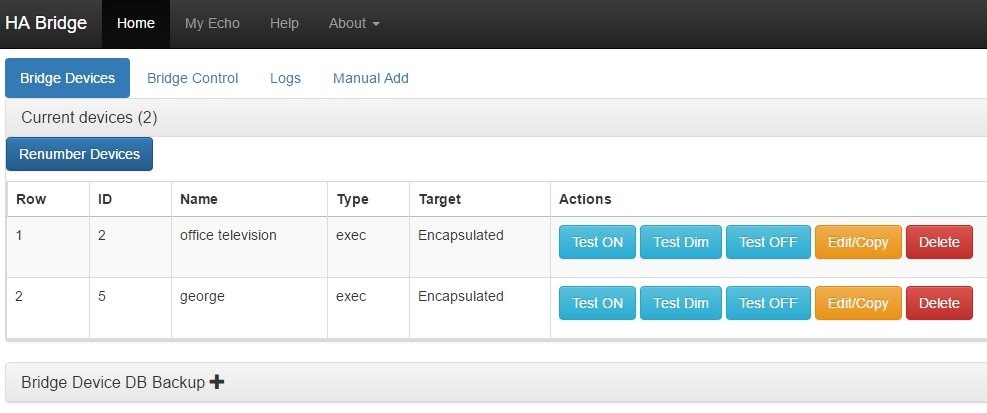Open the About dropdown menu
Screen dimensions: 987x413
click(x=354, y=23)
